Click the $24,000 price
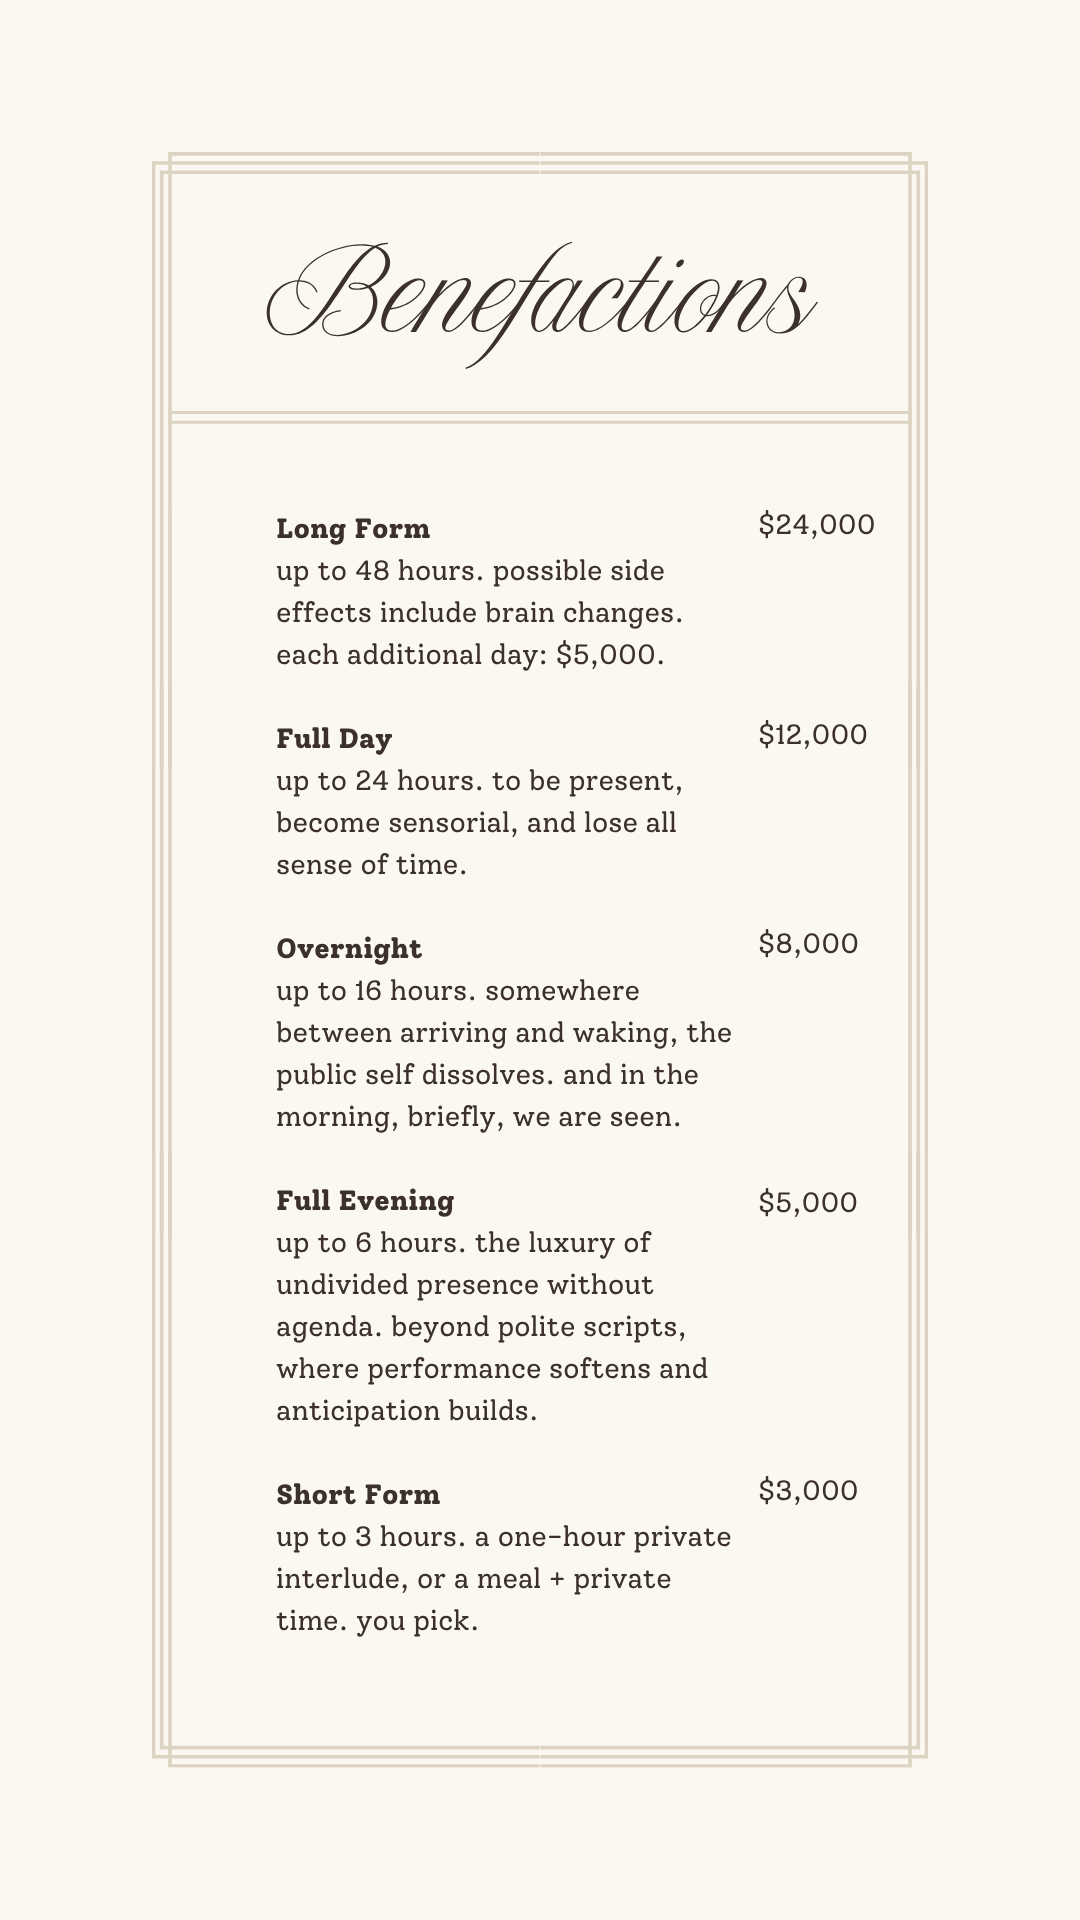This screenshot has width=1080, height=1920. point(816,524)
